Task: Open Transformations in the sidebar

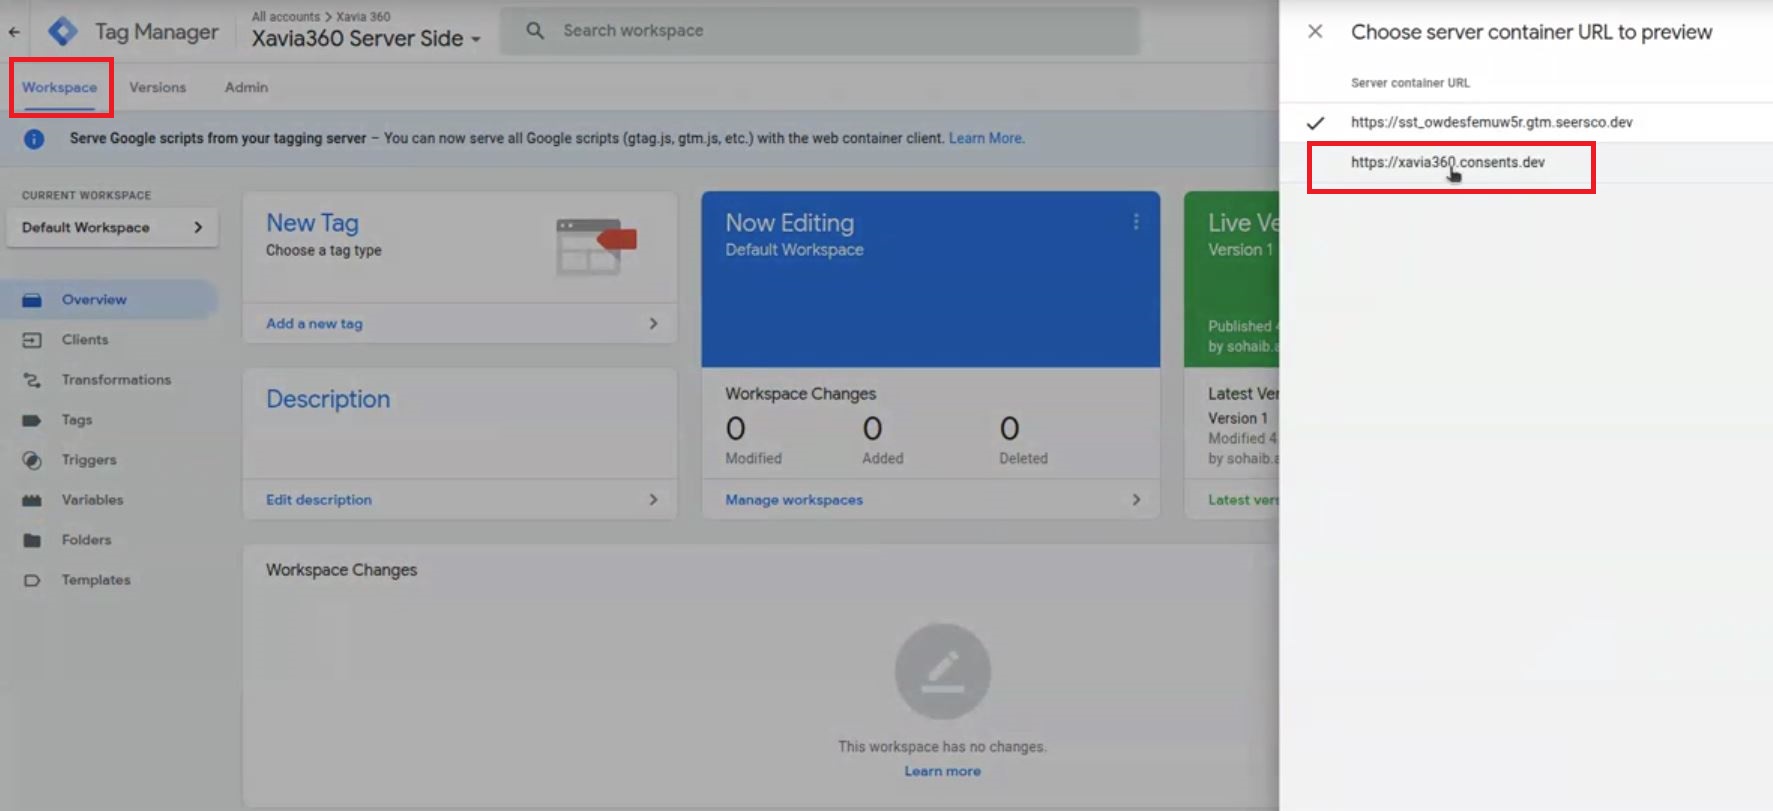Action: 116,380
